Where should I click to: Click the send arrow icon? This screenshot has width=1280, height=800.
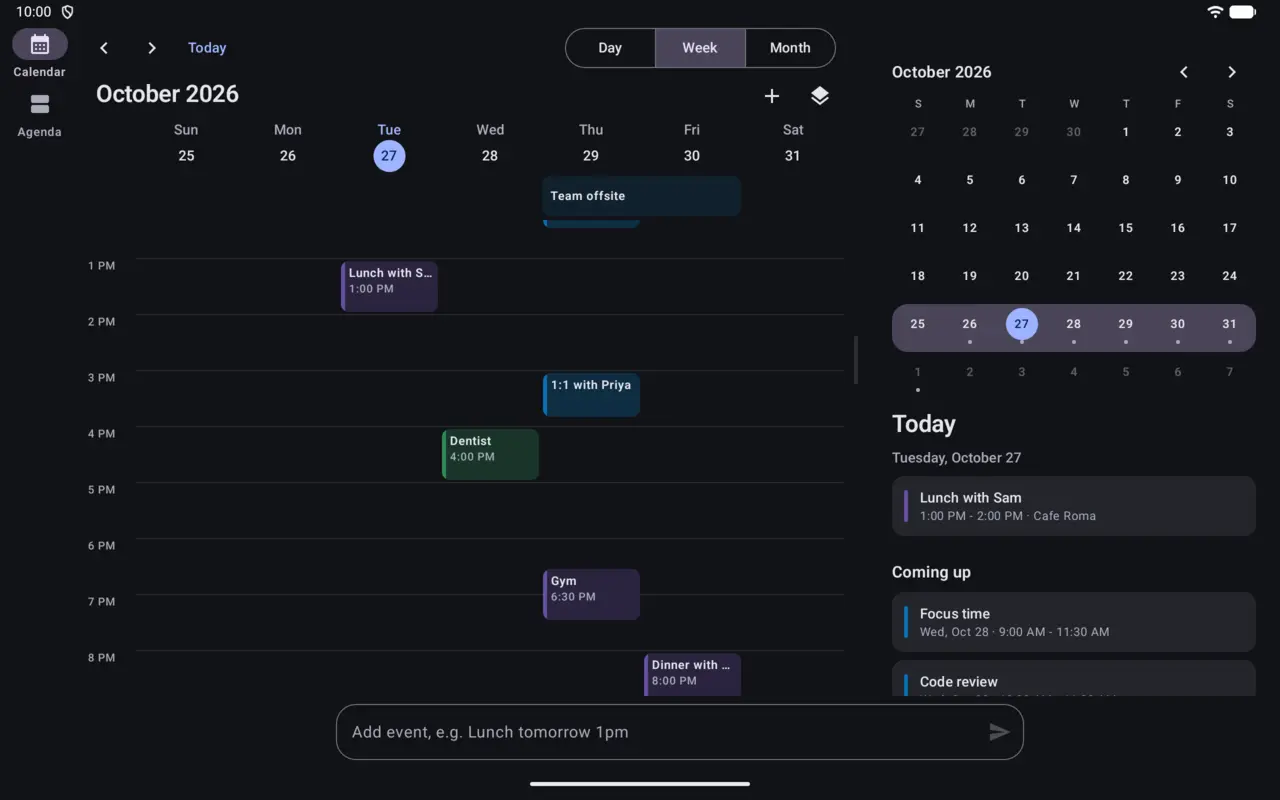(999, 732)
